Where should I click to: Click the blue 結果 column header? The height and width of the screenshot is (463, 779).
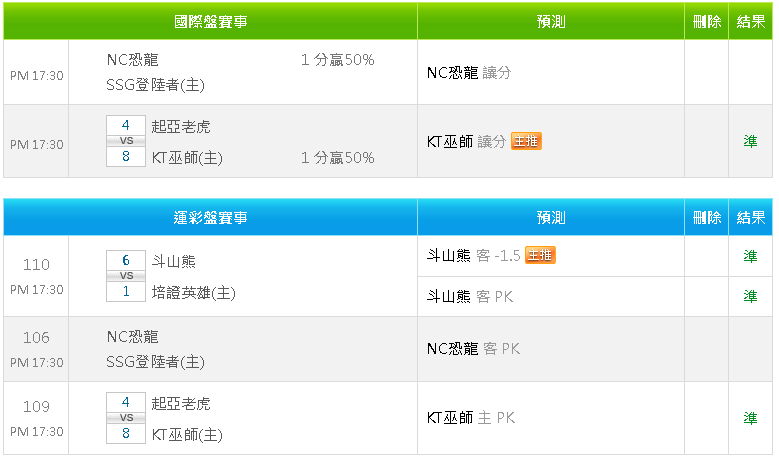pos(750,217)
